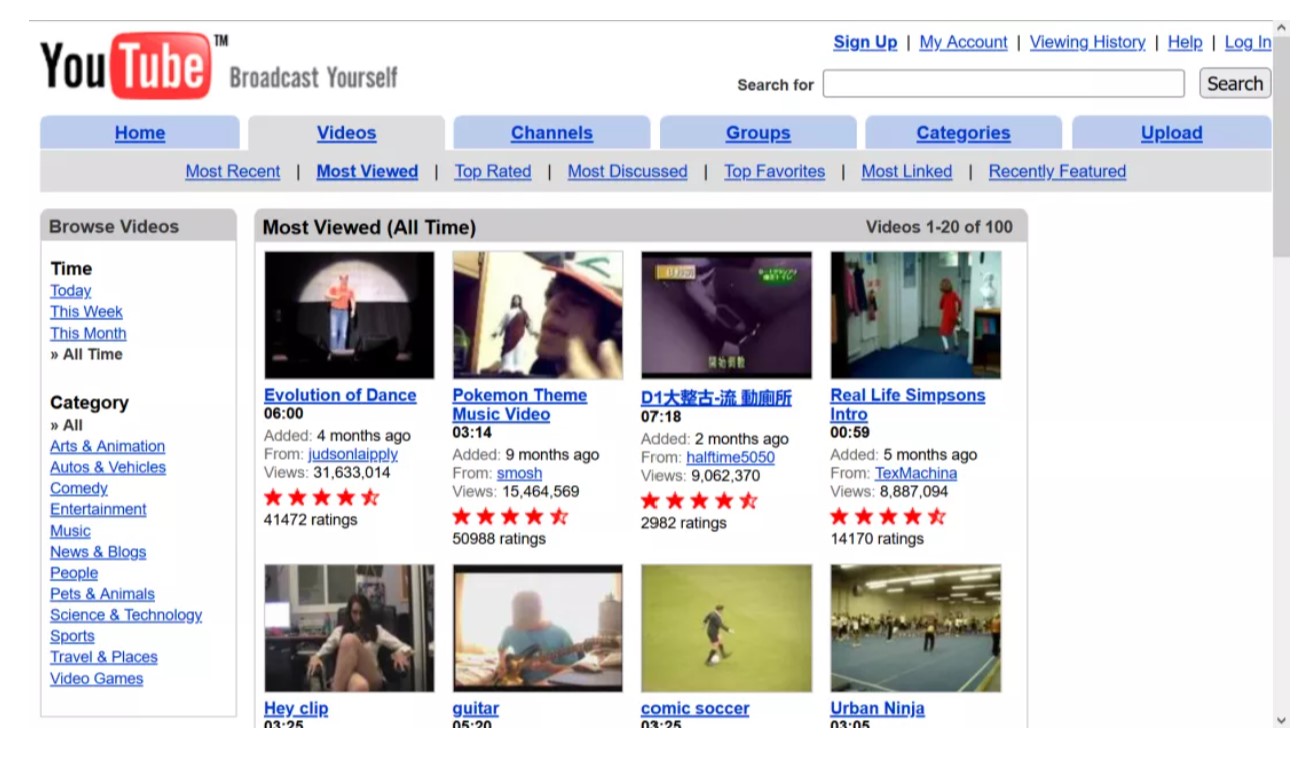1308x762 pixels.
Task: Open uploader judsonlaipply's profile link
Action: pyautogui.click(x=353, y=454)
